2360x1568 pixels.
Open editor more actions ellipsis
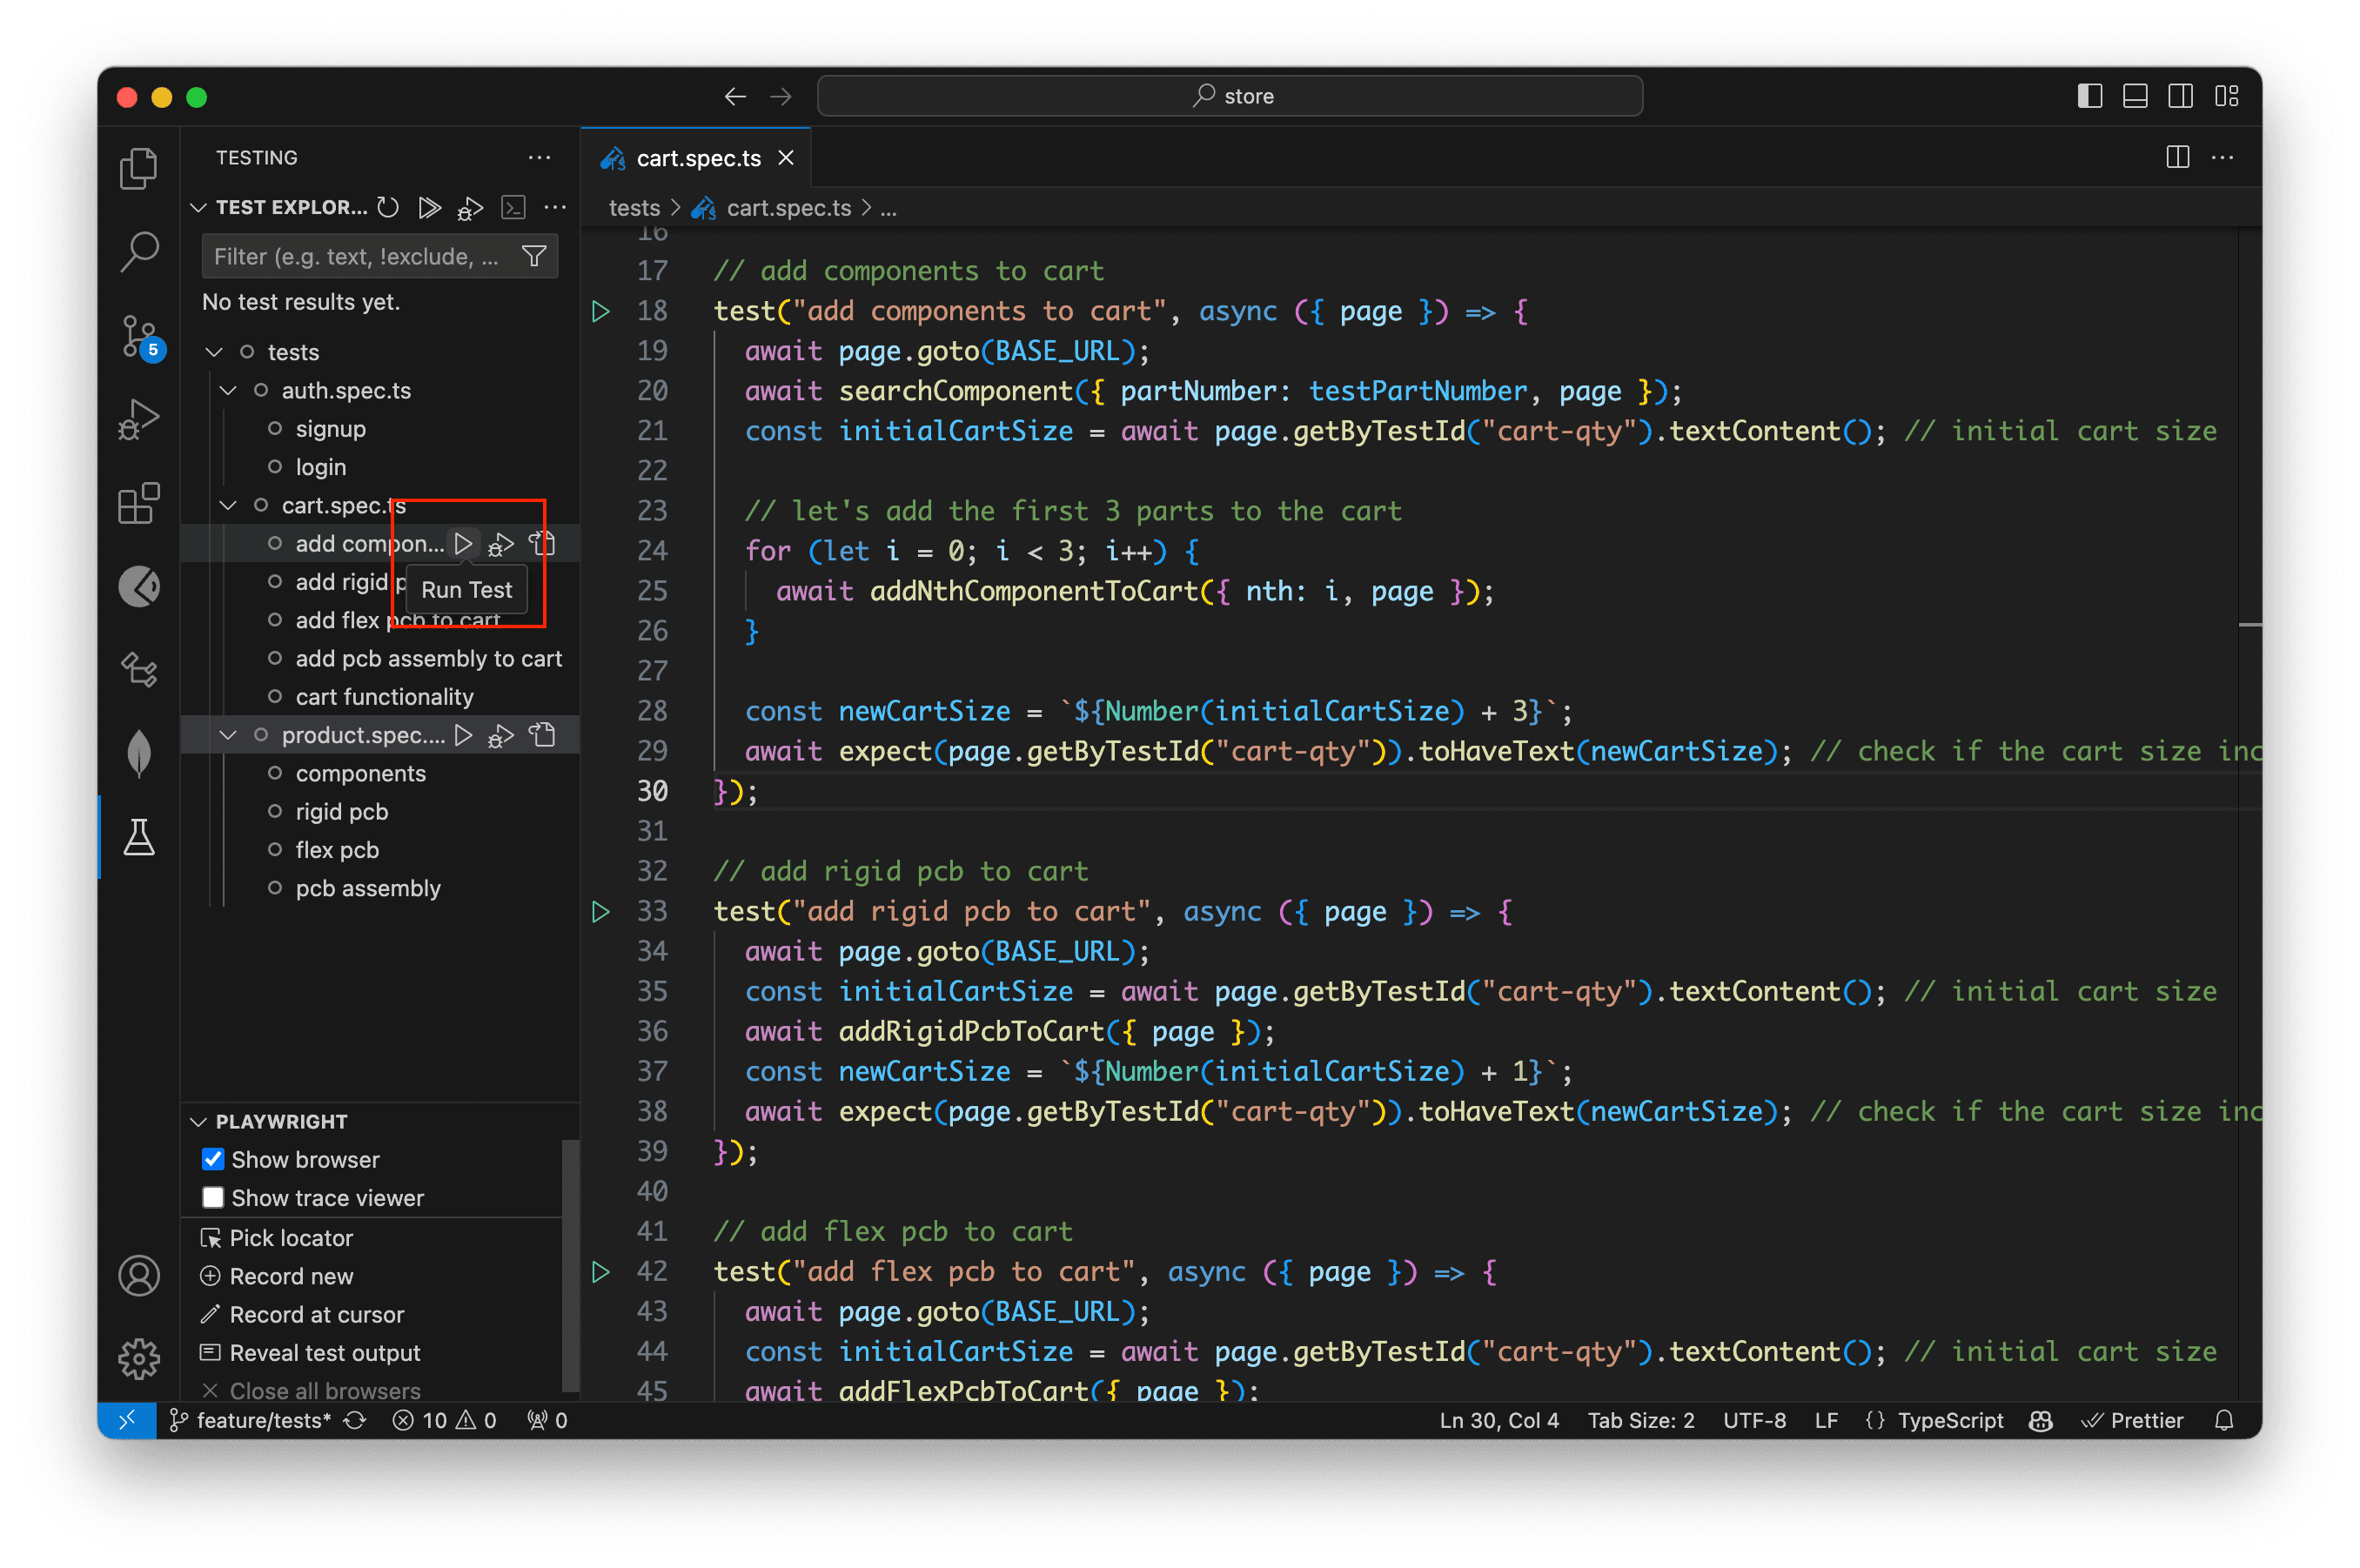[2222, 157]
